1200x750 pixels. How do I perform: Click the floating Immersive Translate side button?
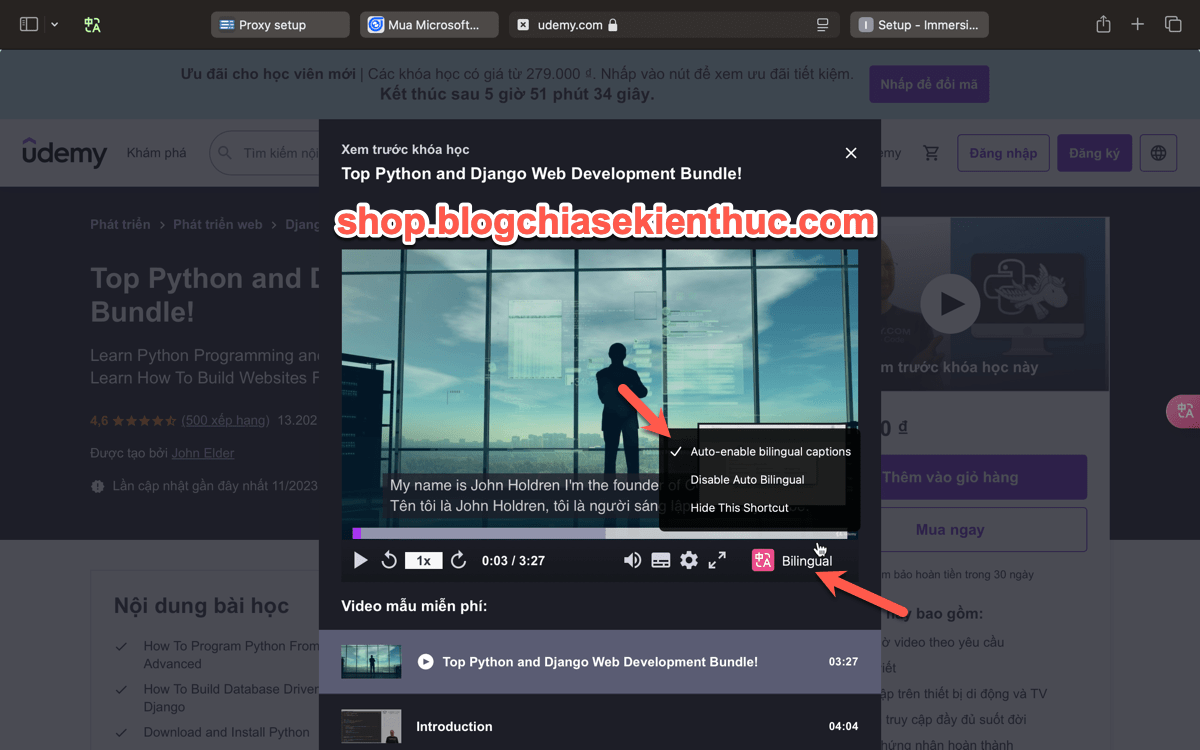(1184, 411)
